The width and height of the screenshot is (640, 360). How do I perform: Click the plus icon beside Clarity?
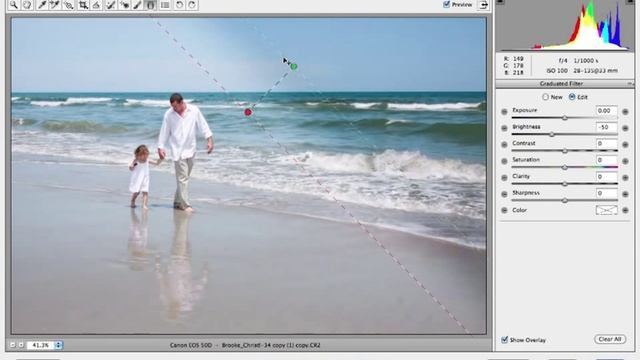(625, 178)
